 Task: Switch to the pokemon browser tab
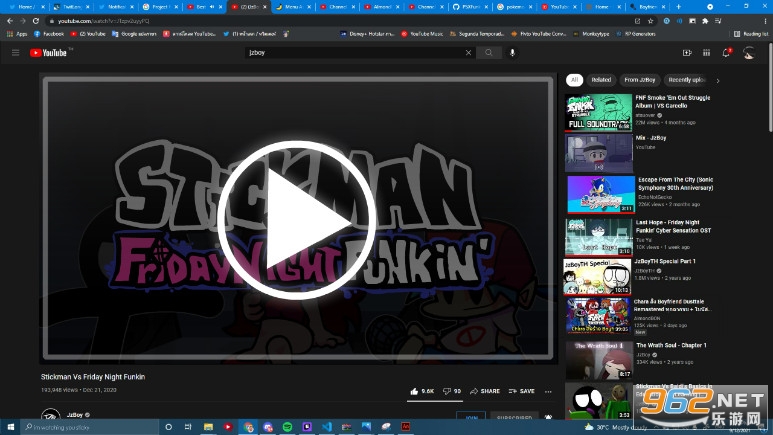pos(514,7)
